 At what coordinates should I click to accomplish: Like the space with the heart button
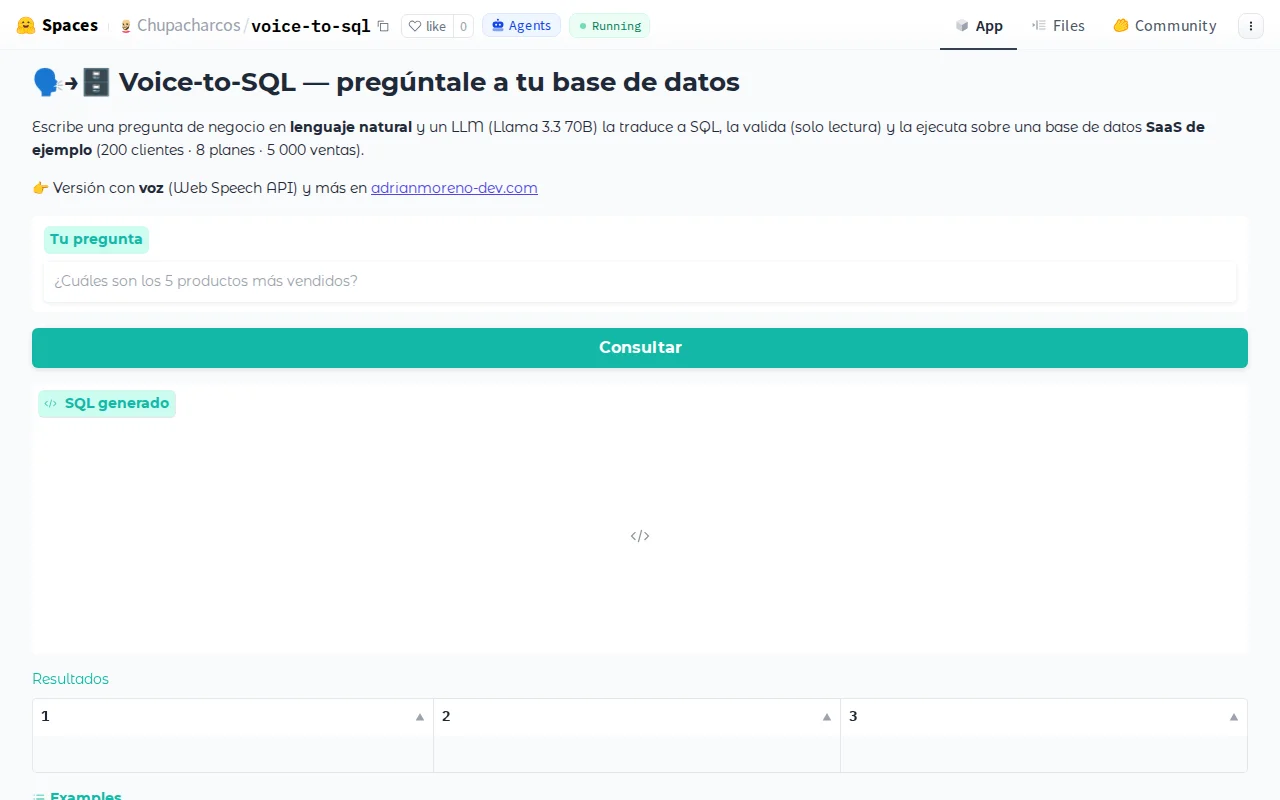[427, 26]
